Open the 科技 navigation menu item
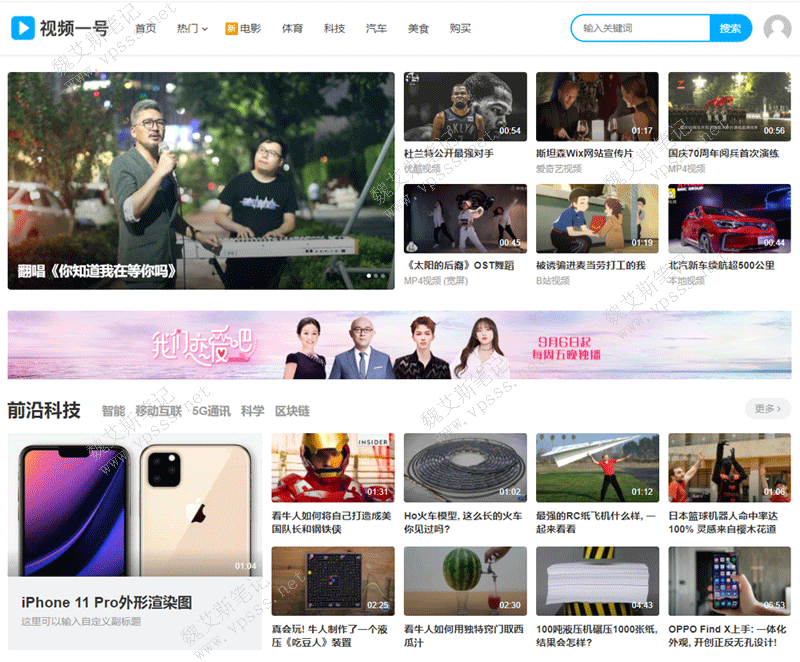 coord(334,29)
